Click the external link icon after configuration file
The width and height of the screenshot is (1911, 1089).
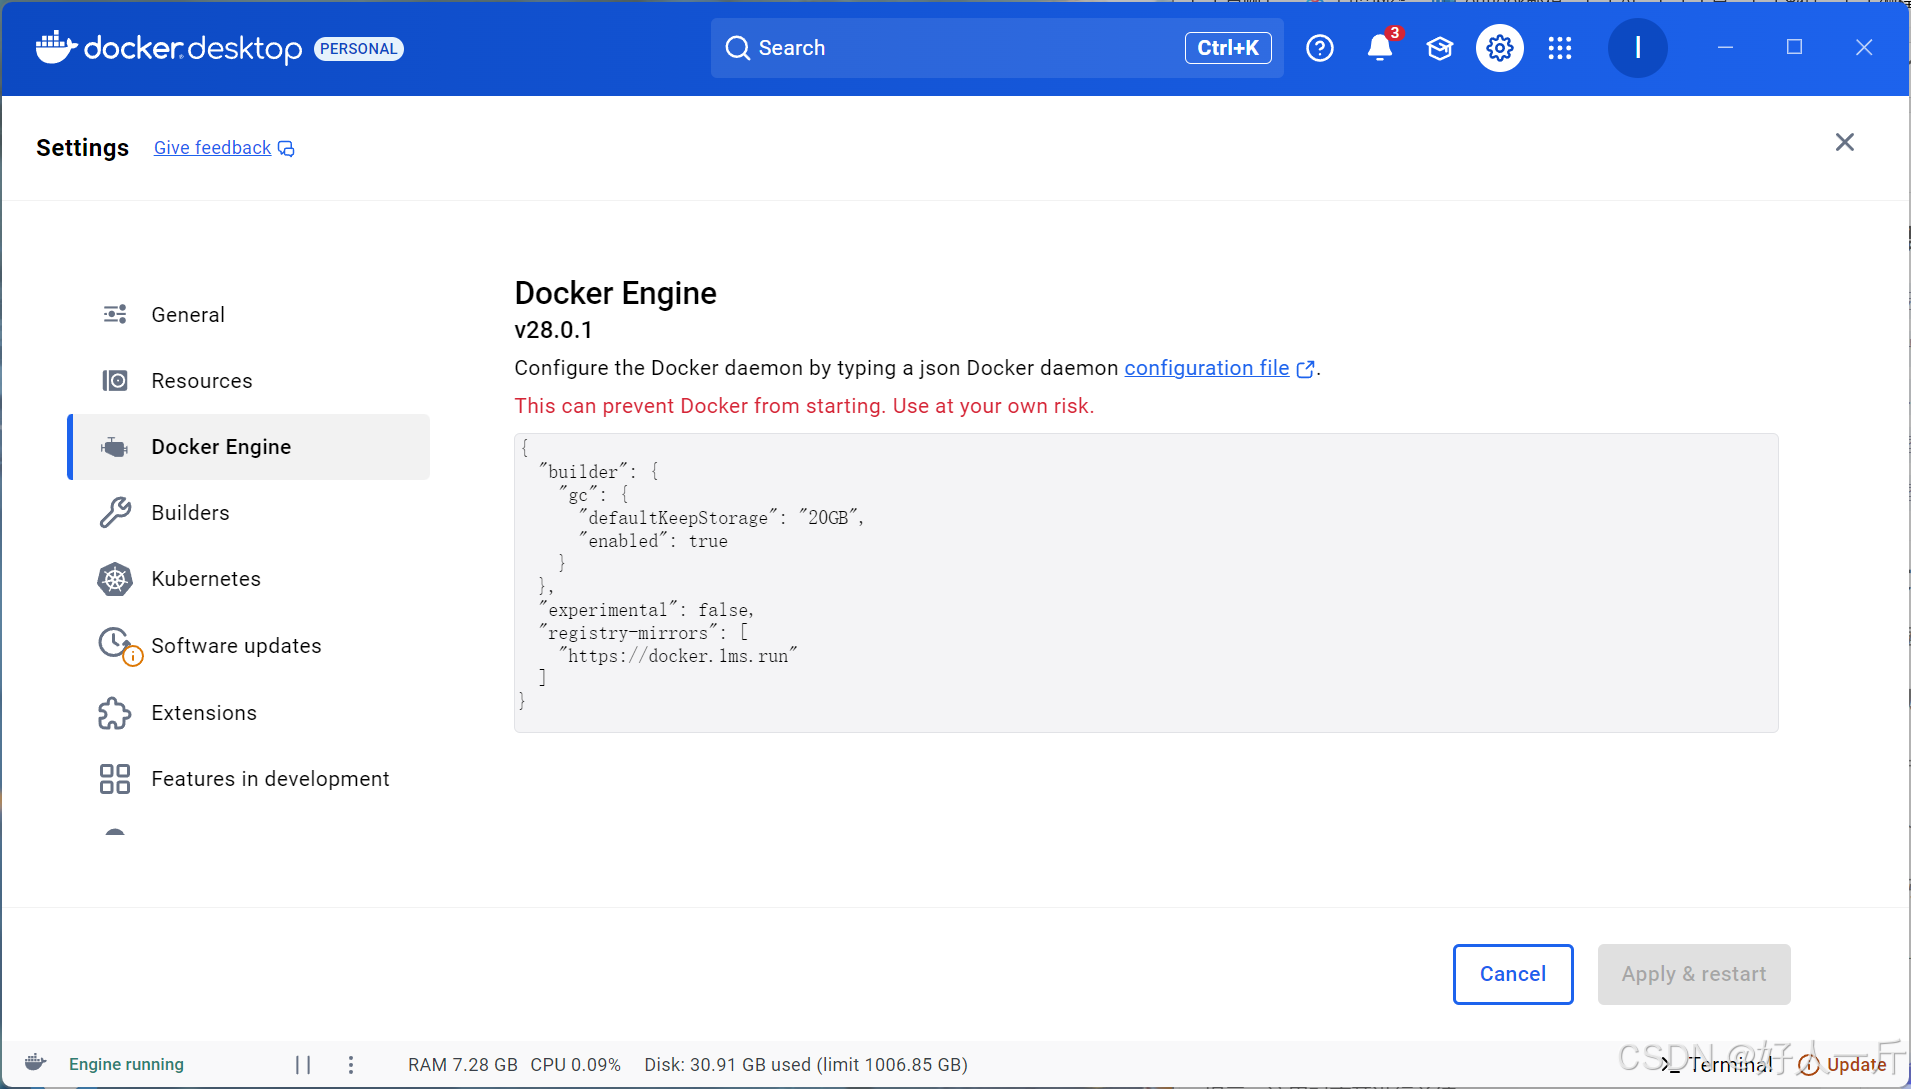(x=1305, y=369)
